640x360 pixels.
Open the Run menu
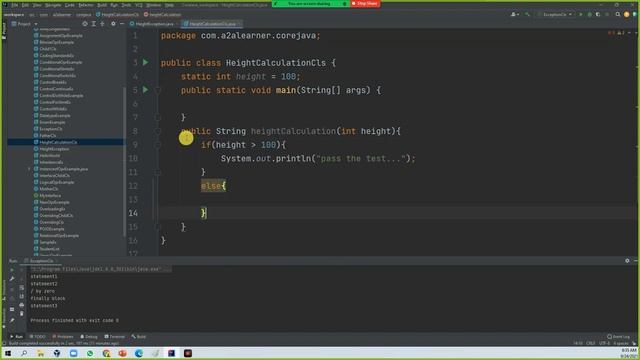(114, 5)
